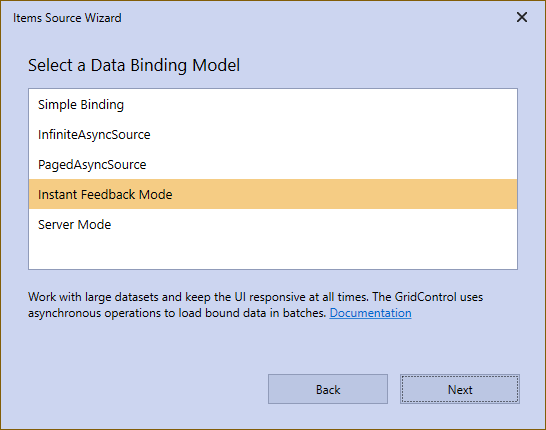Click the Select a Data Binding Model heading
This screenshot has width=546, height=430.
pos(134,65)
